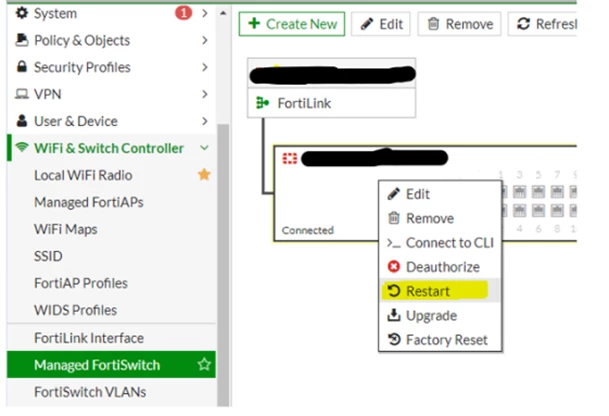This screenshot has height=416, width=609.
Task: Click the Connected status text
Action: [x=308, y=230]
